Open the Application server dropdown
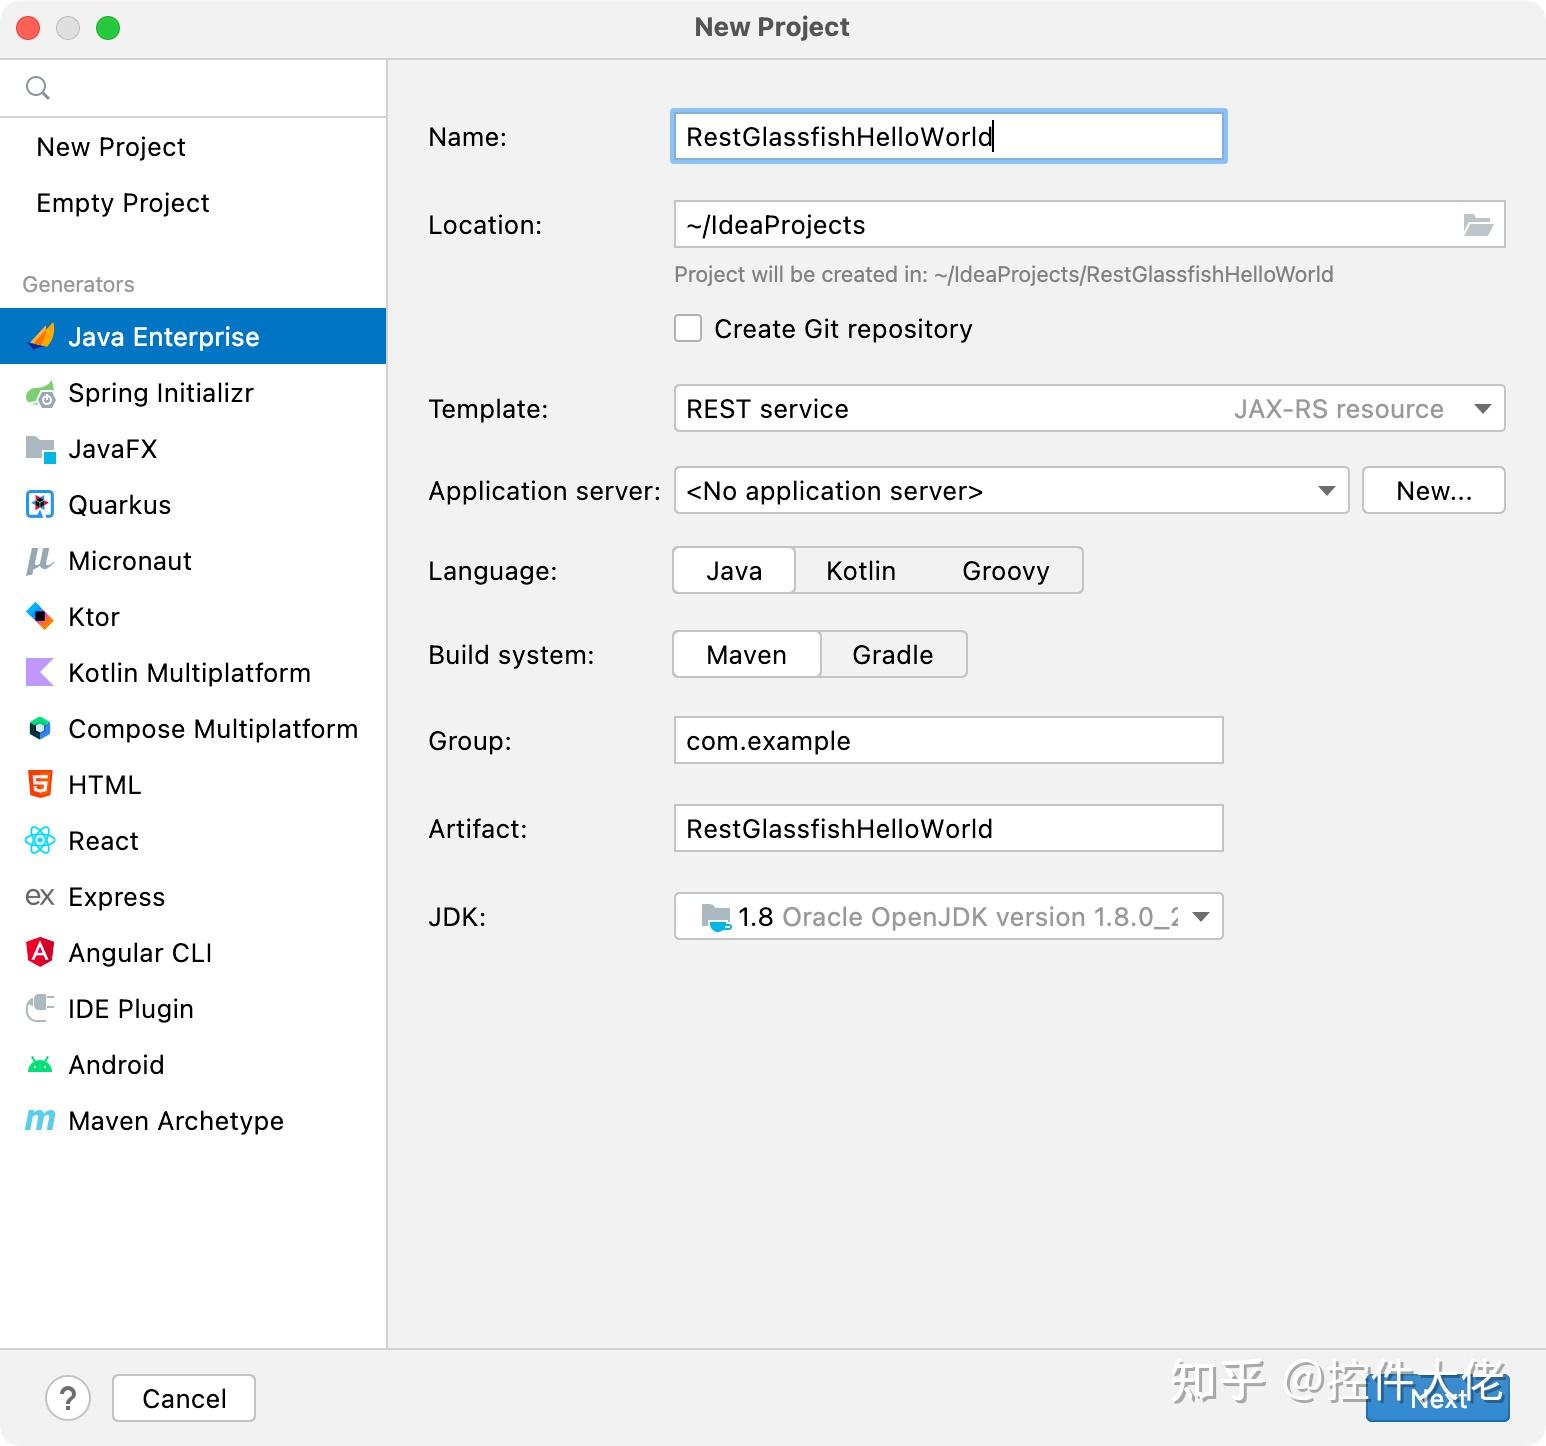1546x1446 pixels. [1326, 491]
